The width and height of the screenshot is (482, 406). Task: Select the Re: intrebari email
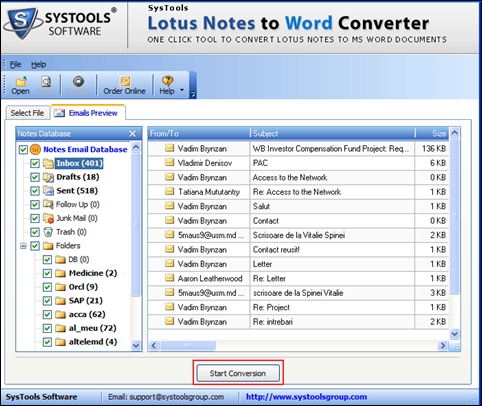(x=273, y=322)
